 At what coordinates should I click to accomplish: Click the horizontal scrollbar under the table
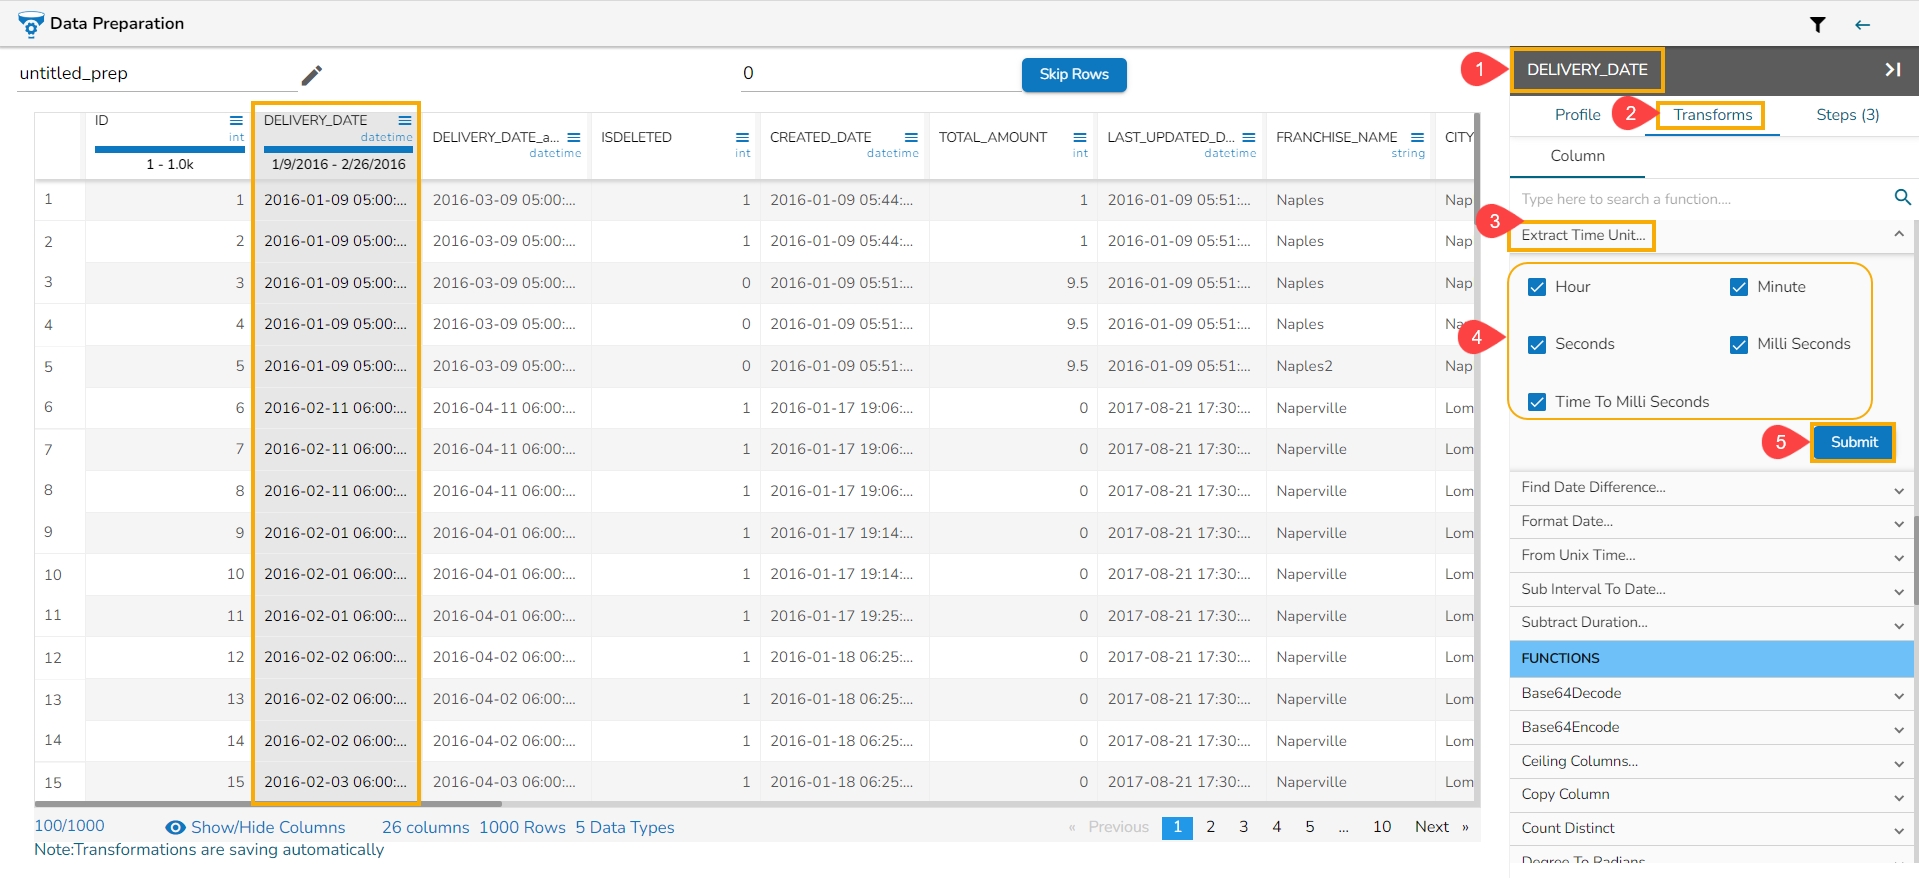tap(268, 803)
